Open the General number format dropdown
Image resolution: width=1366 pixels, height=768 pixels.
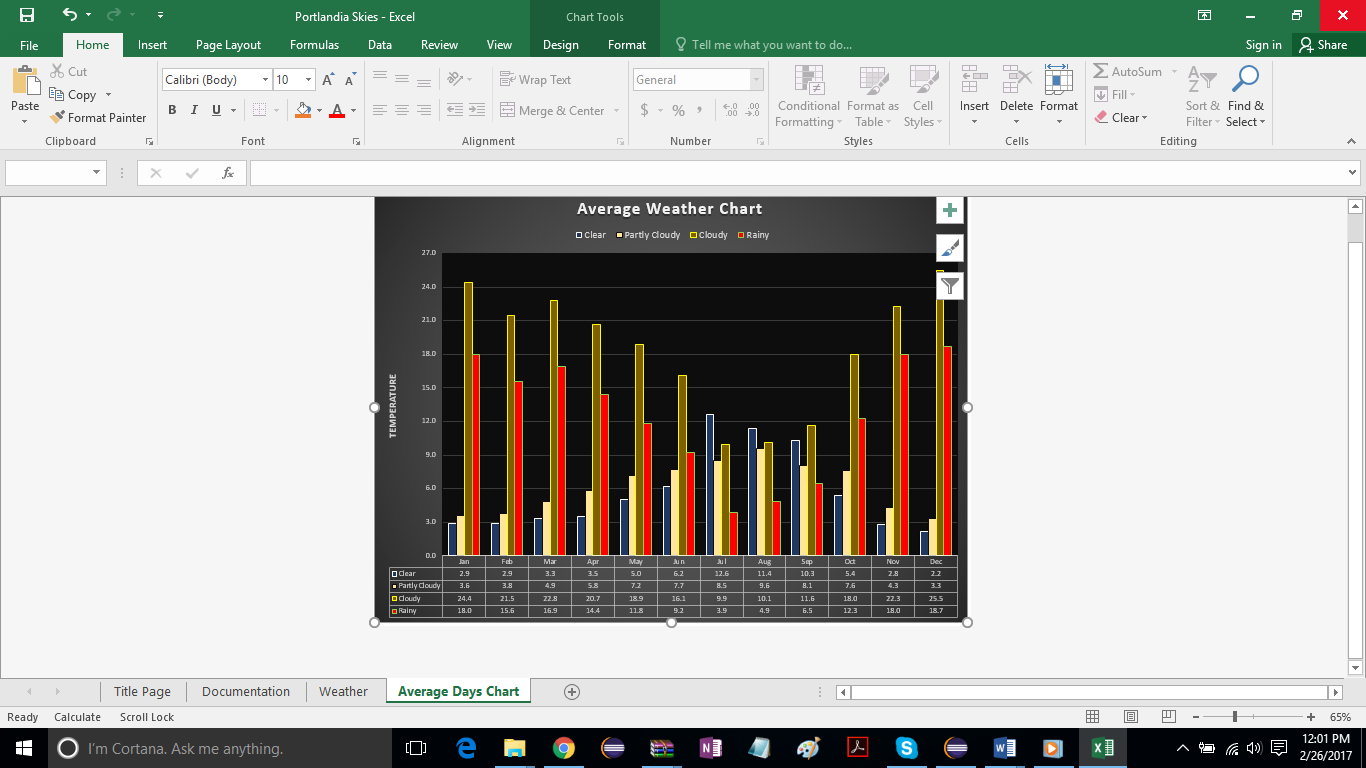[756, 80]
